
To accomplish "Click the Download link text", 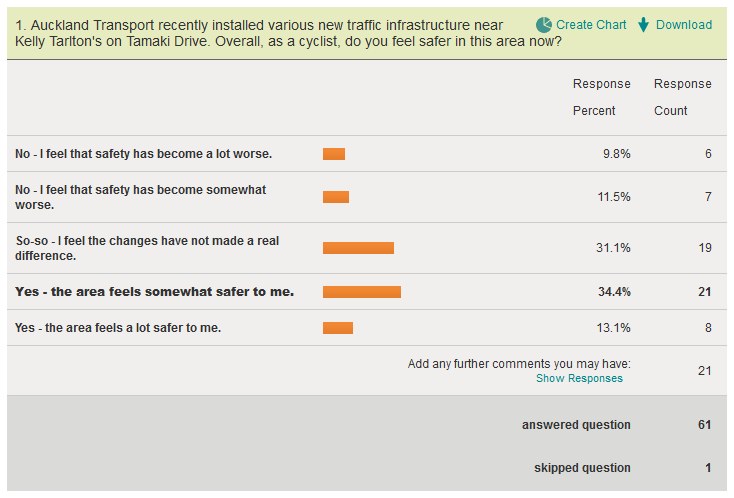I will tap(684, 24).
